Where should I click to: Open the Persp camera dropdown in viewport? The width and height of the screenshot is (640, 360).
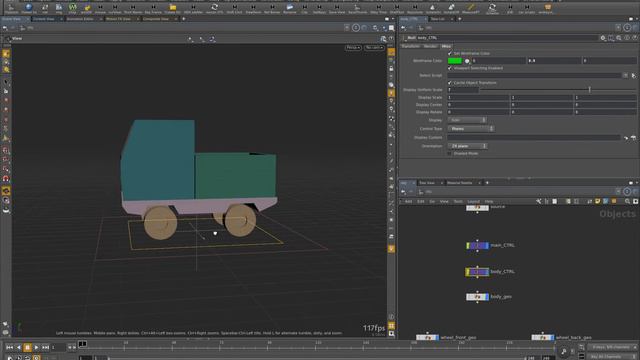click(353, 48)
